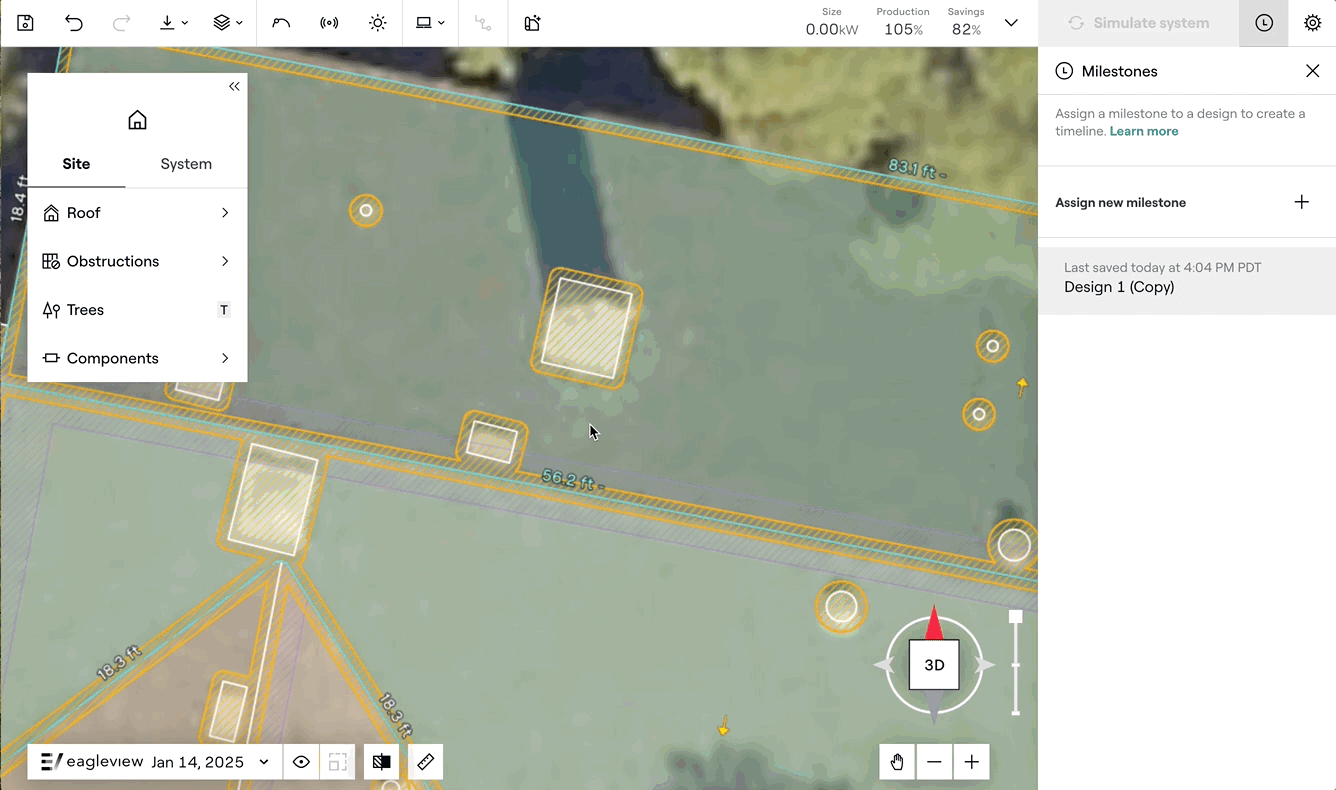The width and height of the screenshot is (1336, 790).
Task: Click the zoom in plus button
Action: [971, 762]
